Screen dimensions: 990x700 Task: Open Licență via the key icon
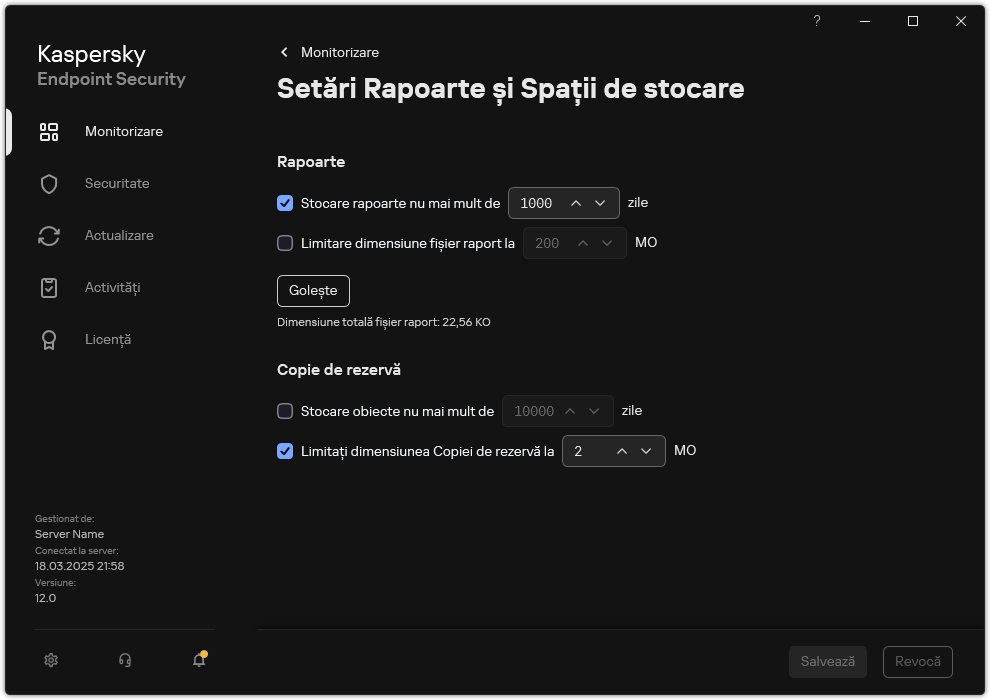click(49, 339)
